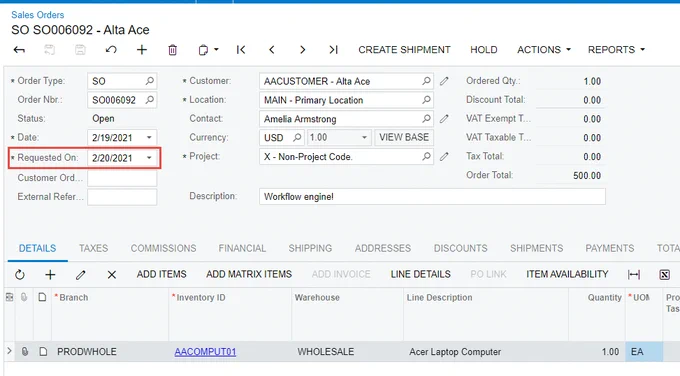Image resolution: width=680 pixels, height=376 pixels.
Task: Go to last record
Action: (333, 50)
